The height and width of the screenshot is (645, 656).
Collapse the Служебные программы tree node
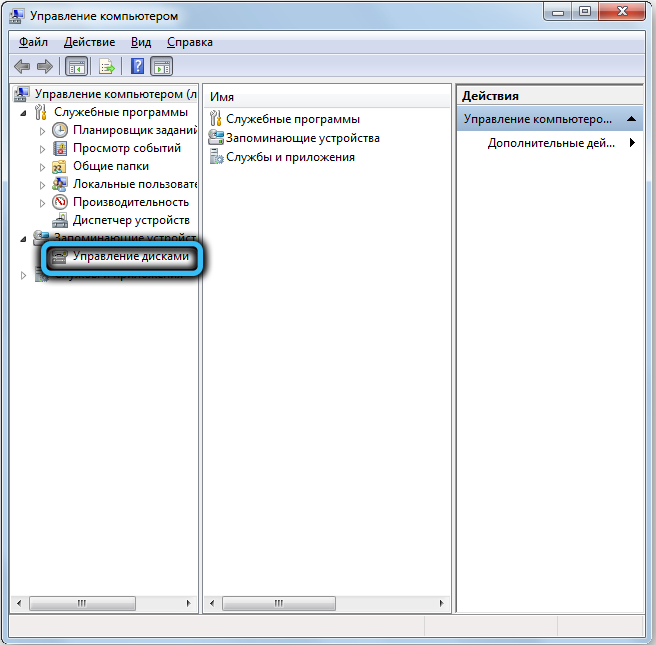click(x=23, y=113)
